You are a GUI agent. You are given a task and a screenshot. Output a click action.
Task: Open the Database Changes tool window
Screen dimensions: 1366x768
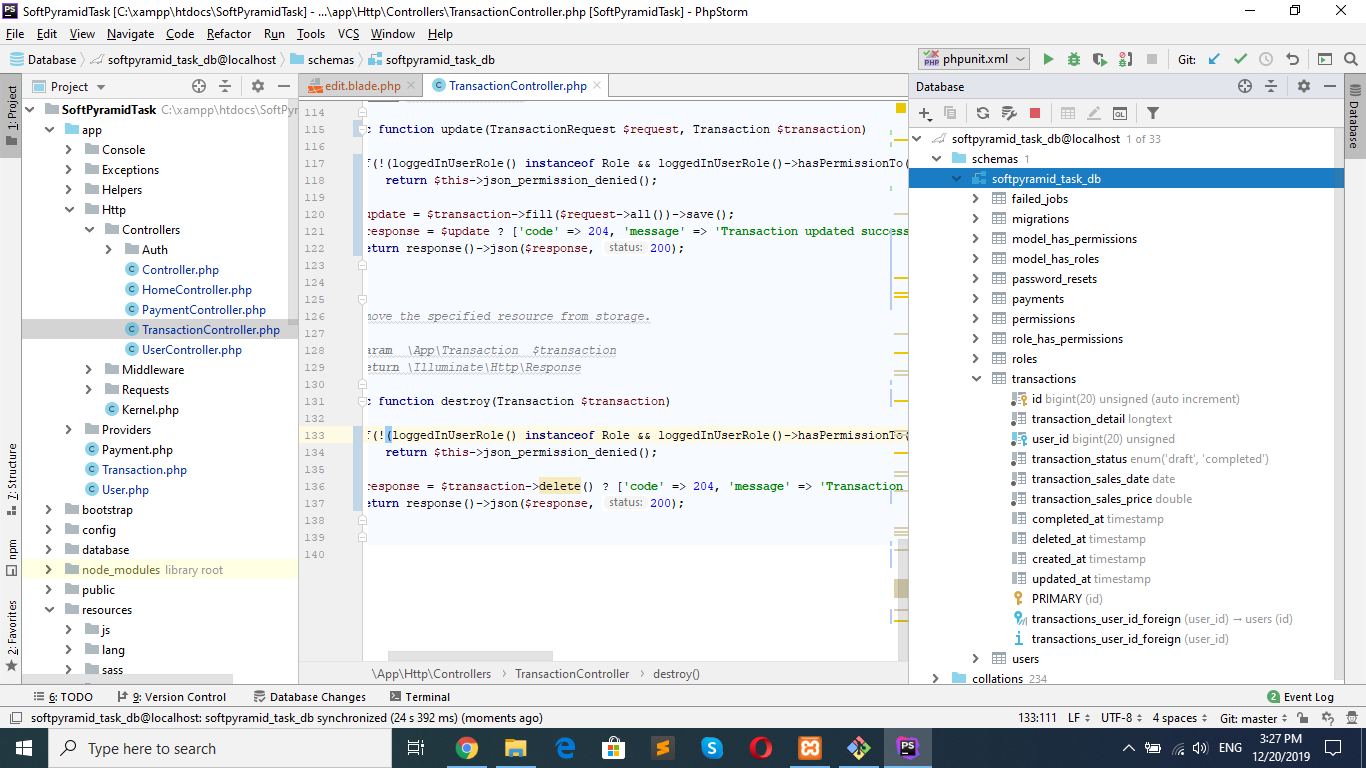[x=310, y=697]
